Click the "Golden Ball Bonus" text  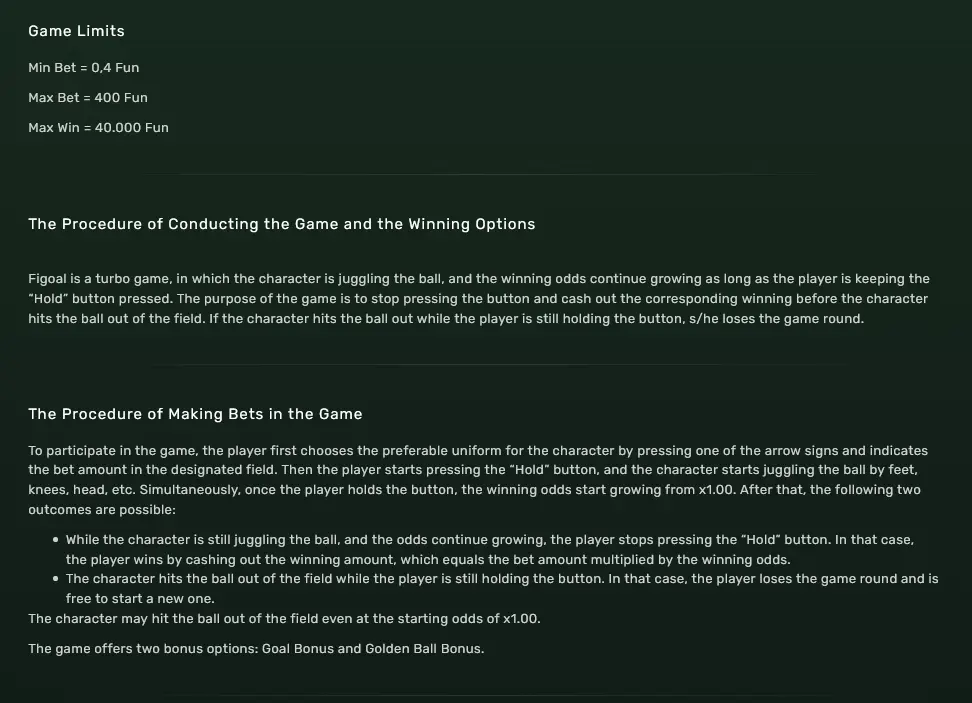coord(424,649)
